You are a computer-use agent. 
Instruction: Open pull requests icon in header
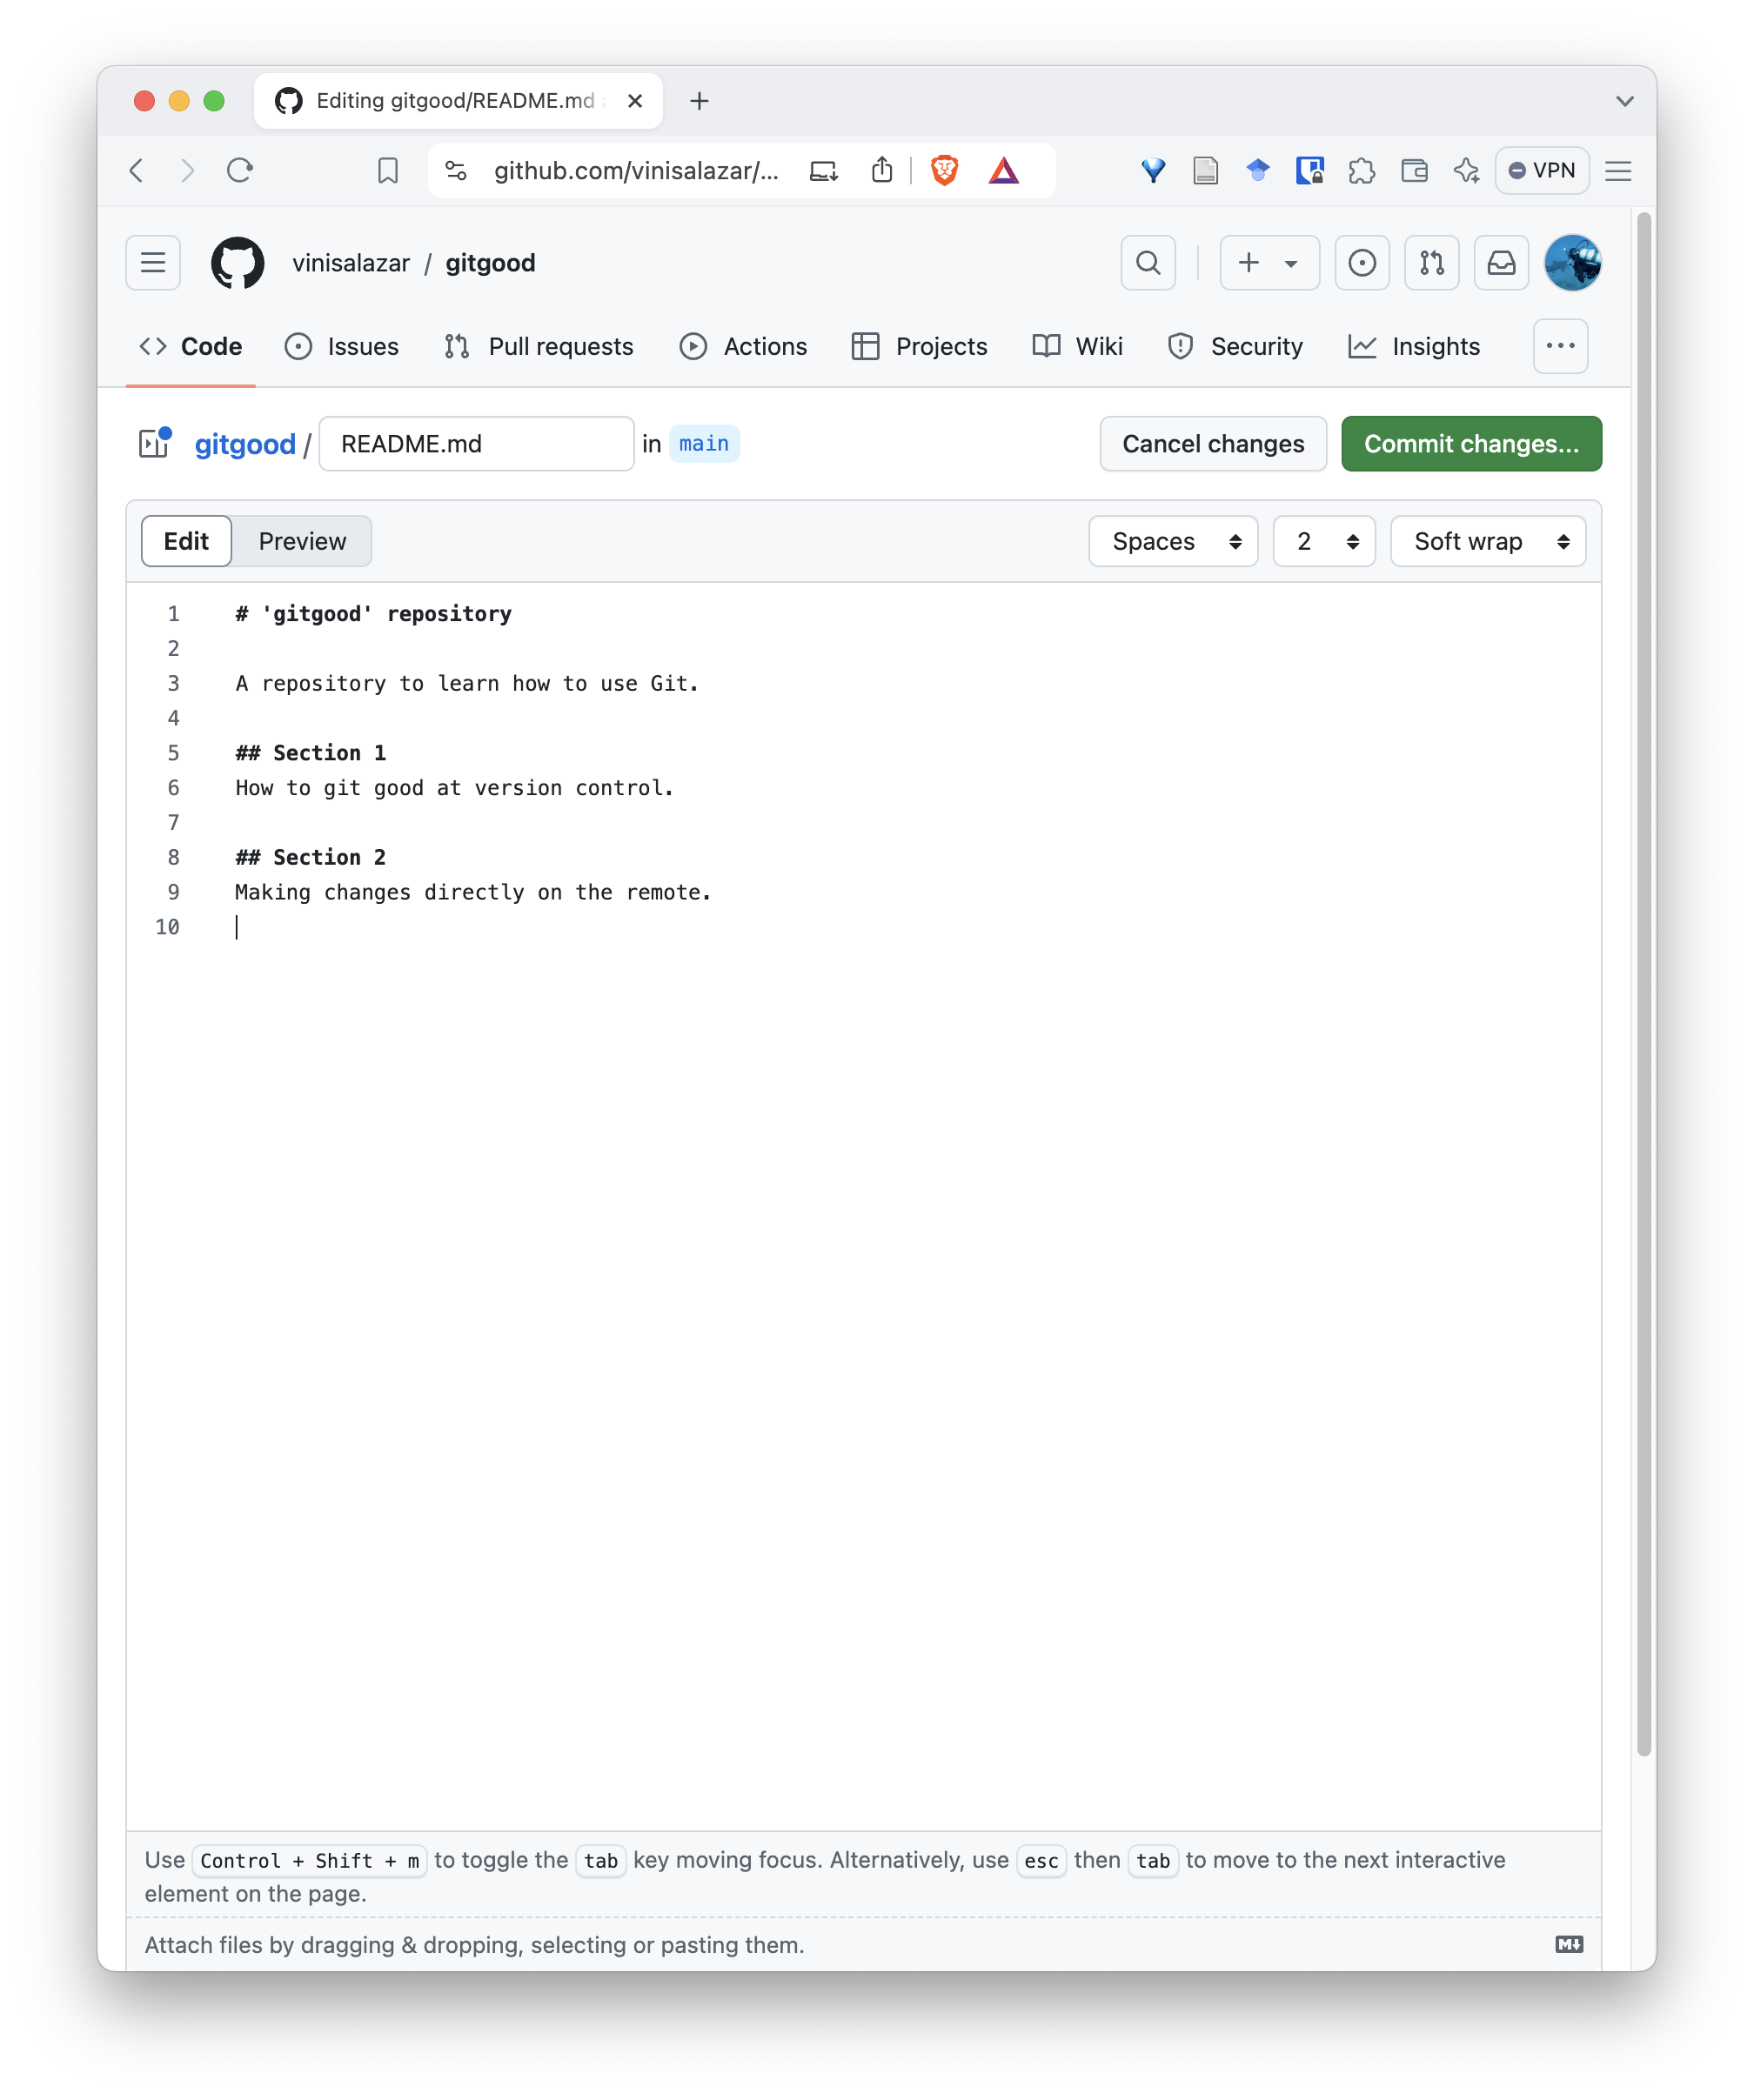click(1431, 263)
